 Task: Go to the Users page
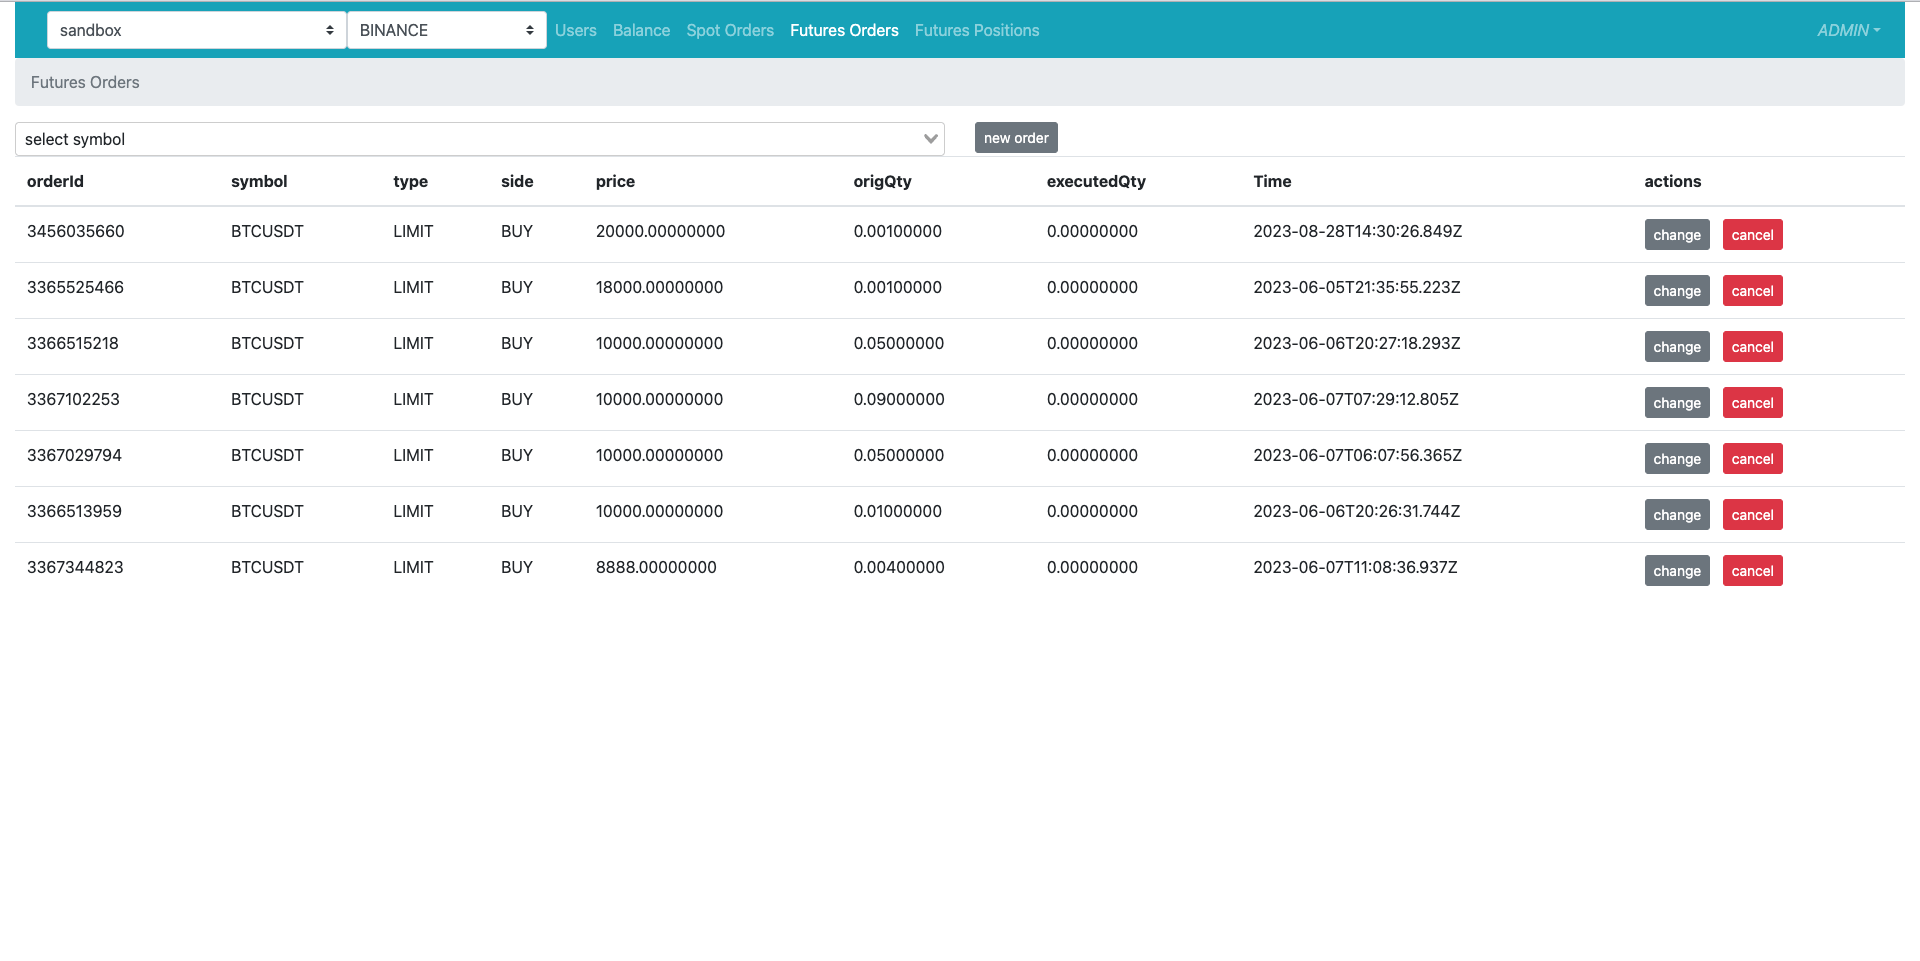coord(575,30)
